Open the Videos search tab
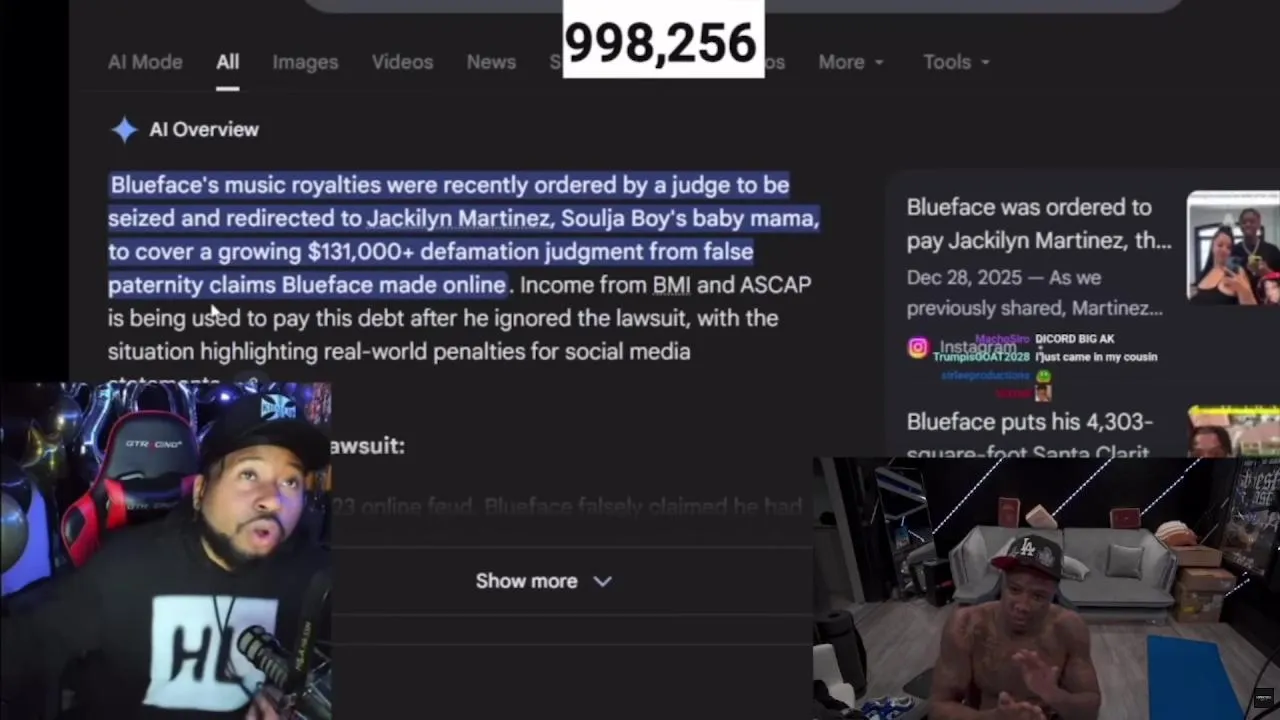The width and height of the screenshot is (1280, 720). point(402,62)
